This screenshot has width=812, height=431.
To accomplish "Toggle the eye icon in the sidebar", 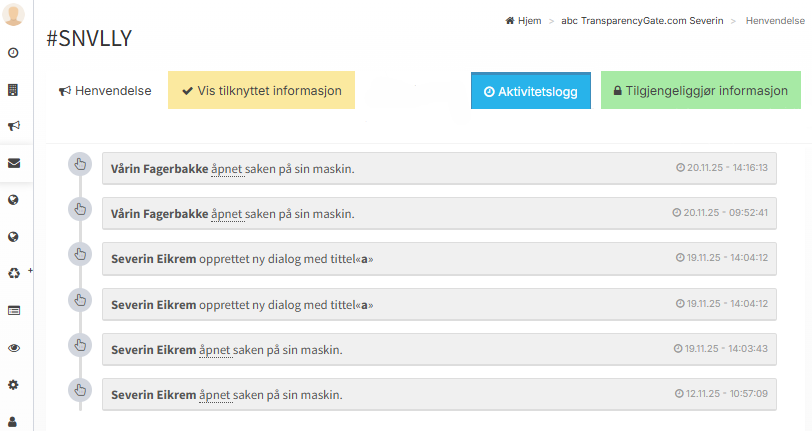I will click(14, 348).
